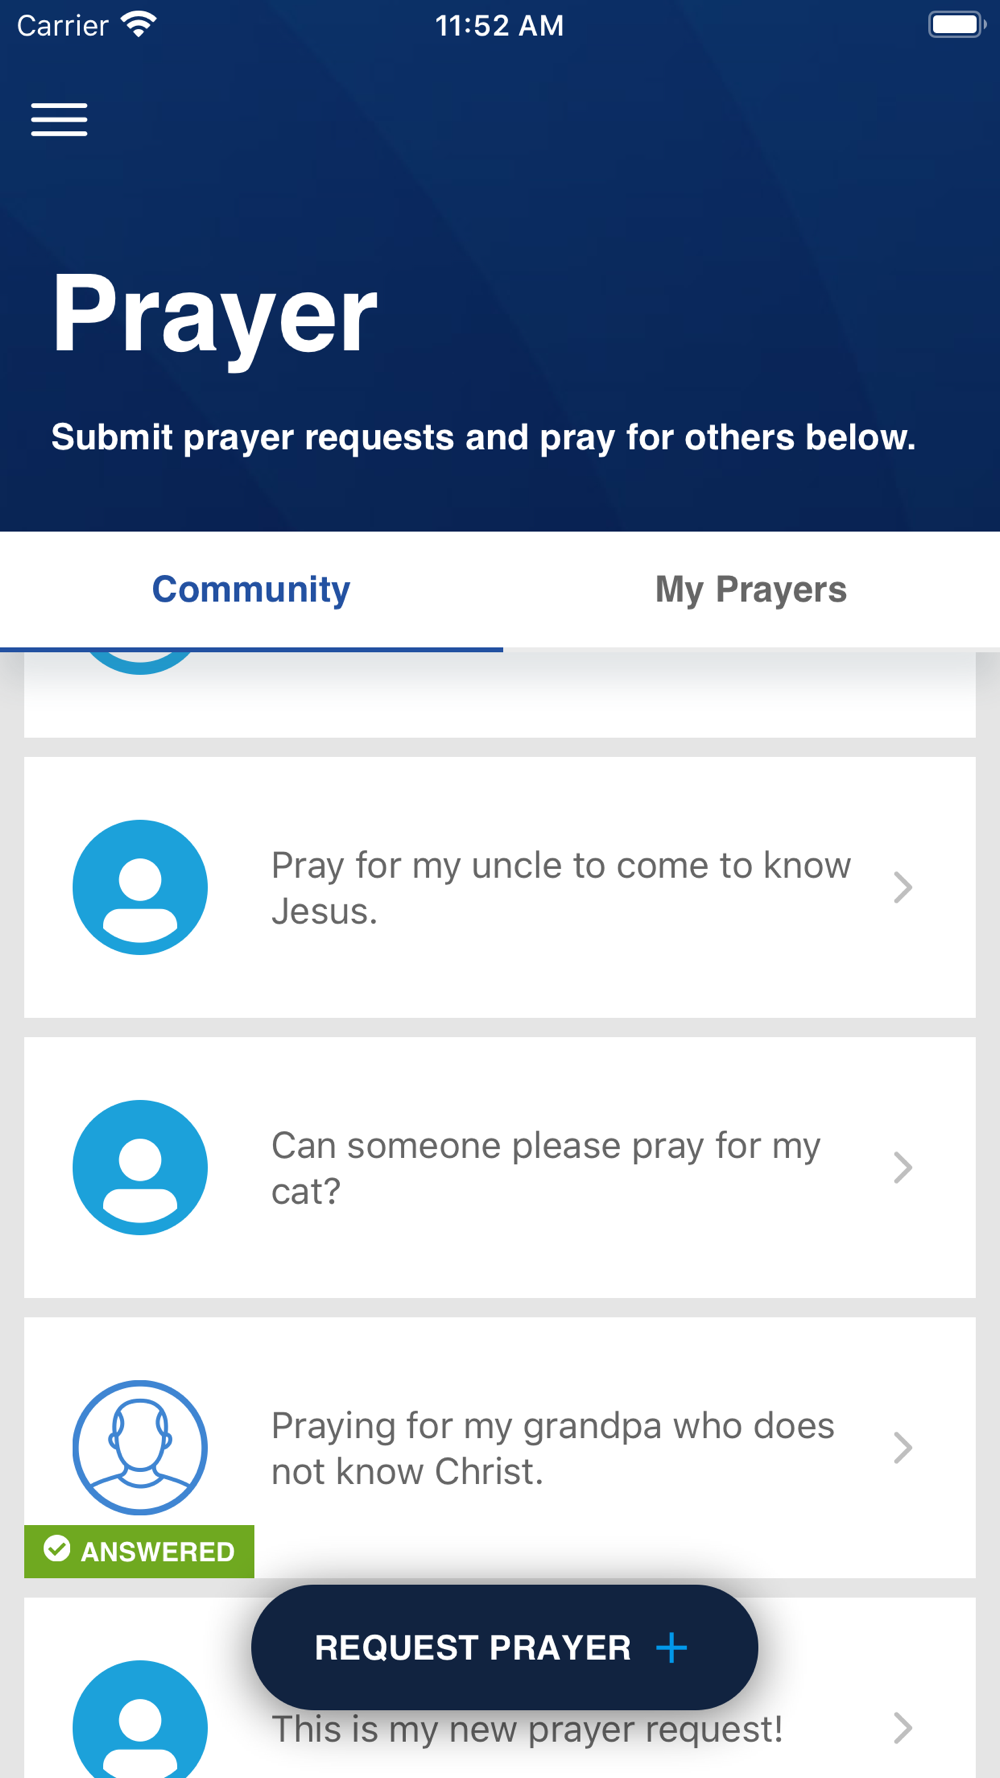Expand the uncle prayer request chevron
This screenshot has height=1778, width=1000.
(903, 887)
